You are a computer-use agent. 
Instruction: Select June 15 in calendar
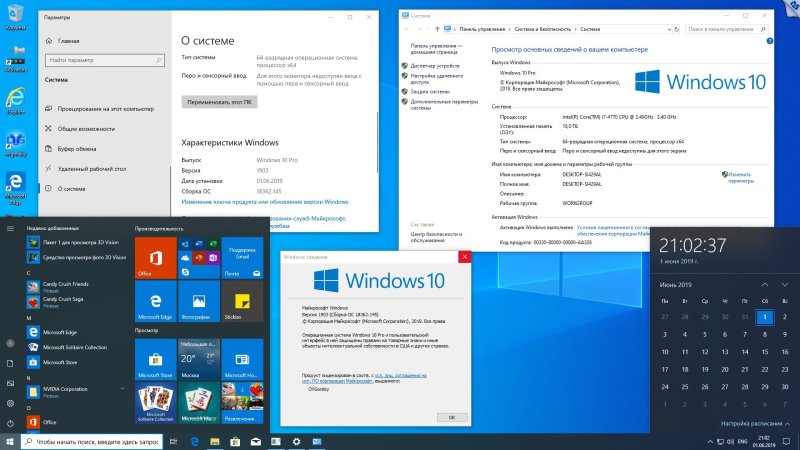coord(765,352)
